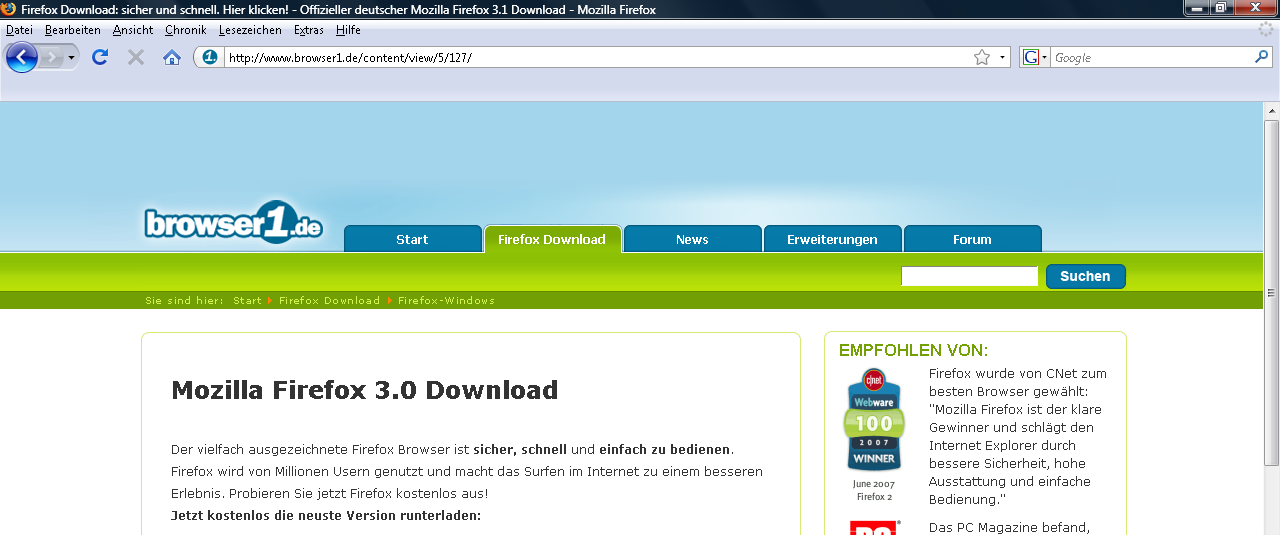The image size is (1280, 535).
Task: Open the Ansicht menu
Action: pyautogui.click(x=133, y=30)
